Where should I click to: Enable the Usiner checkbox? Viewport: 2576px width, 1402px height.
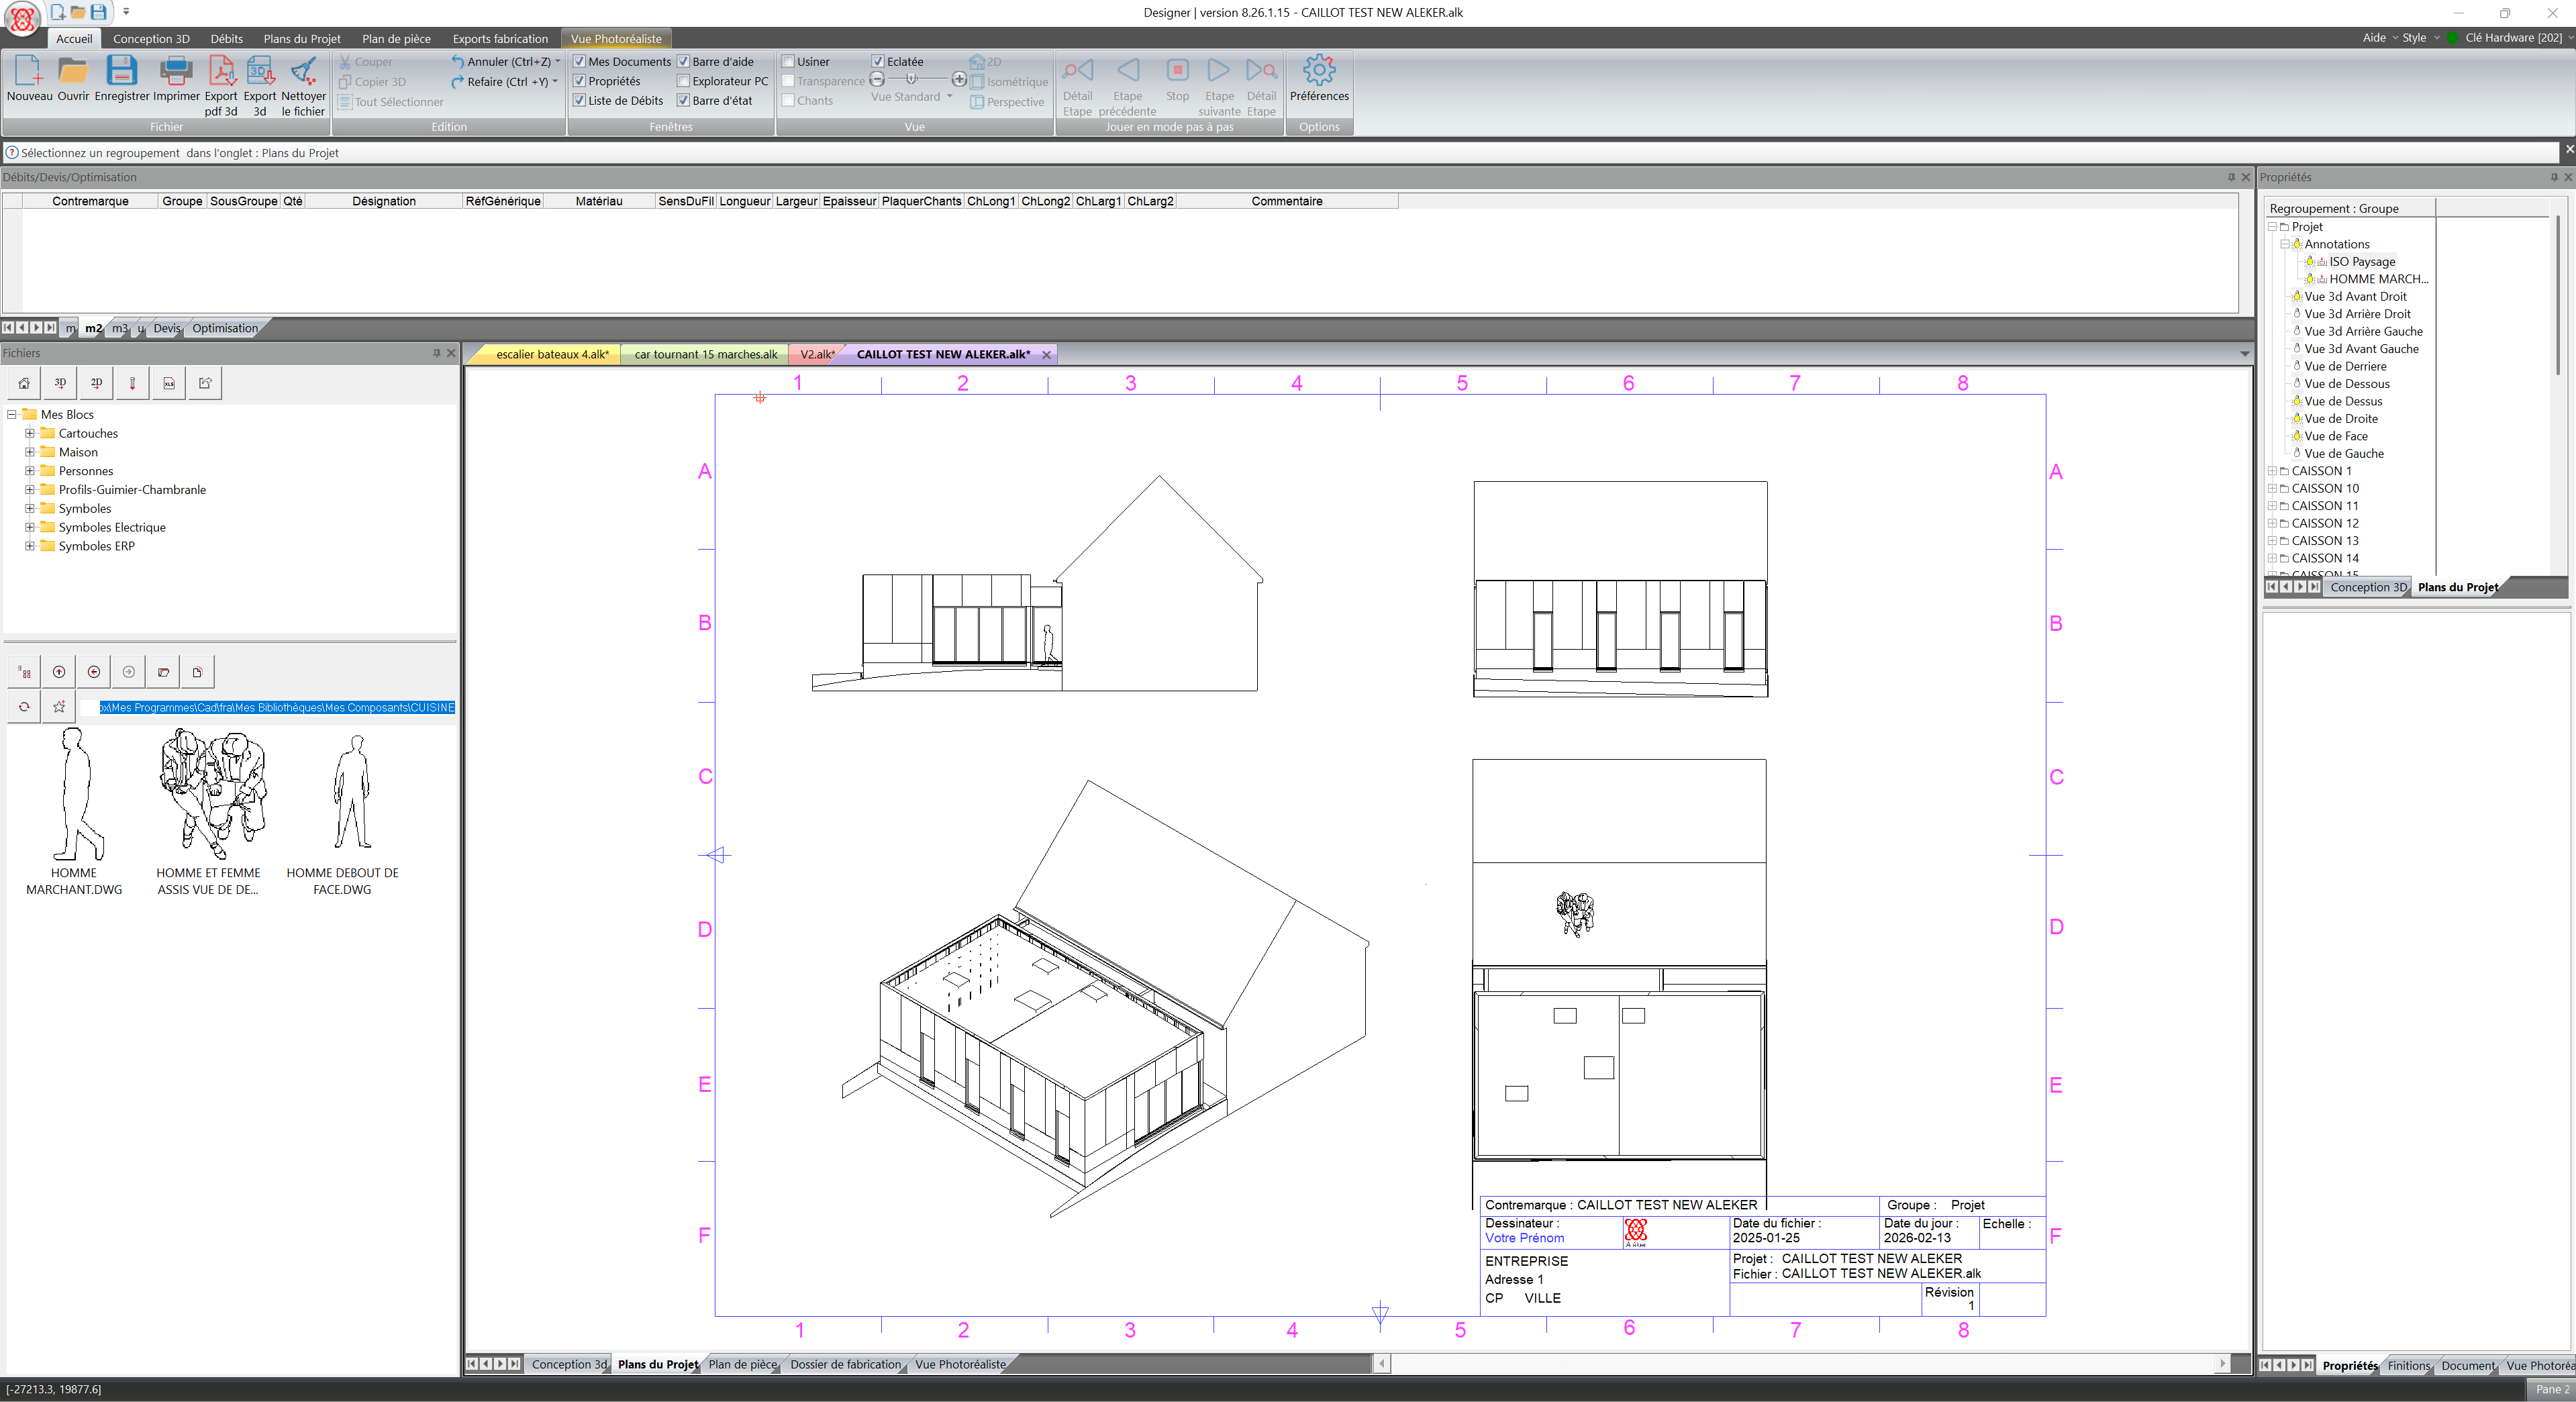tap(788, 61)
